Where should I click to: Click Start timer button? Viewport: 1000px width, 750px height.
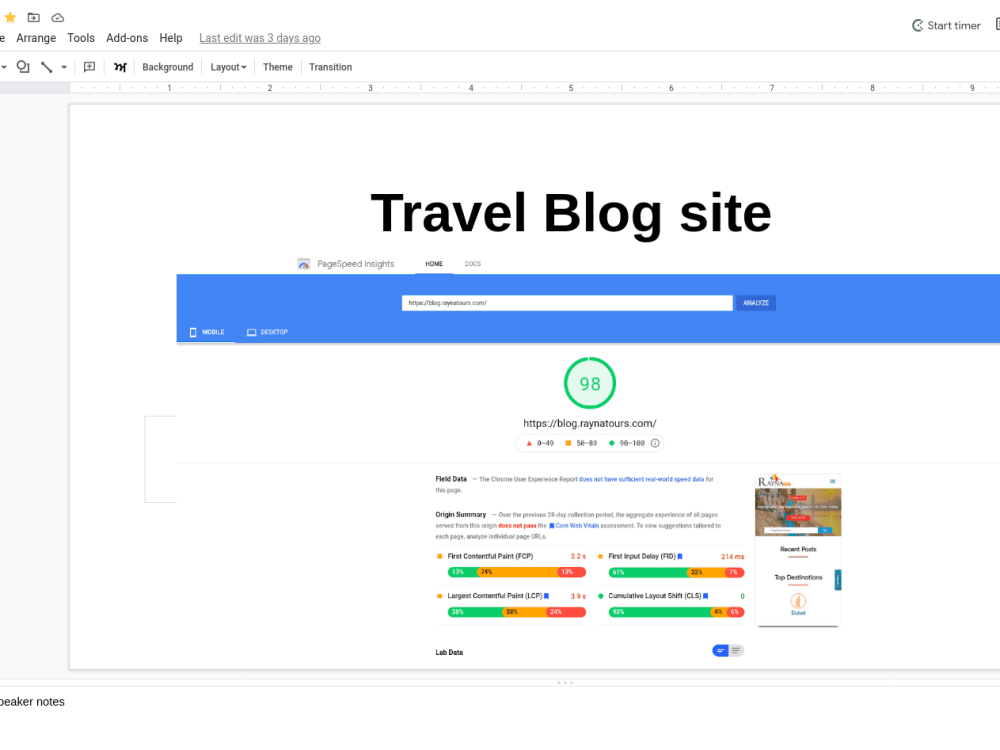946,26
